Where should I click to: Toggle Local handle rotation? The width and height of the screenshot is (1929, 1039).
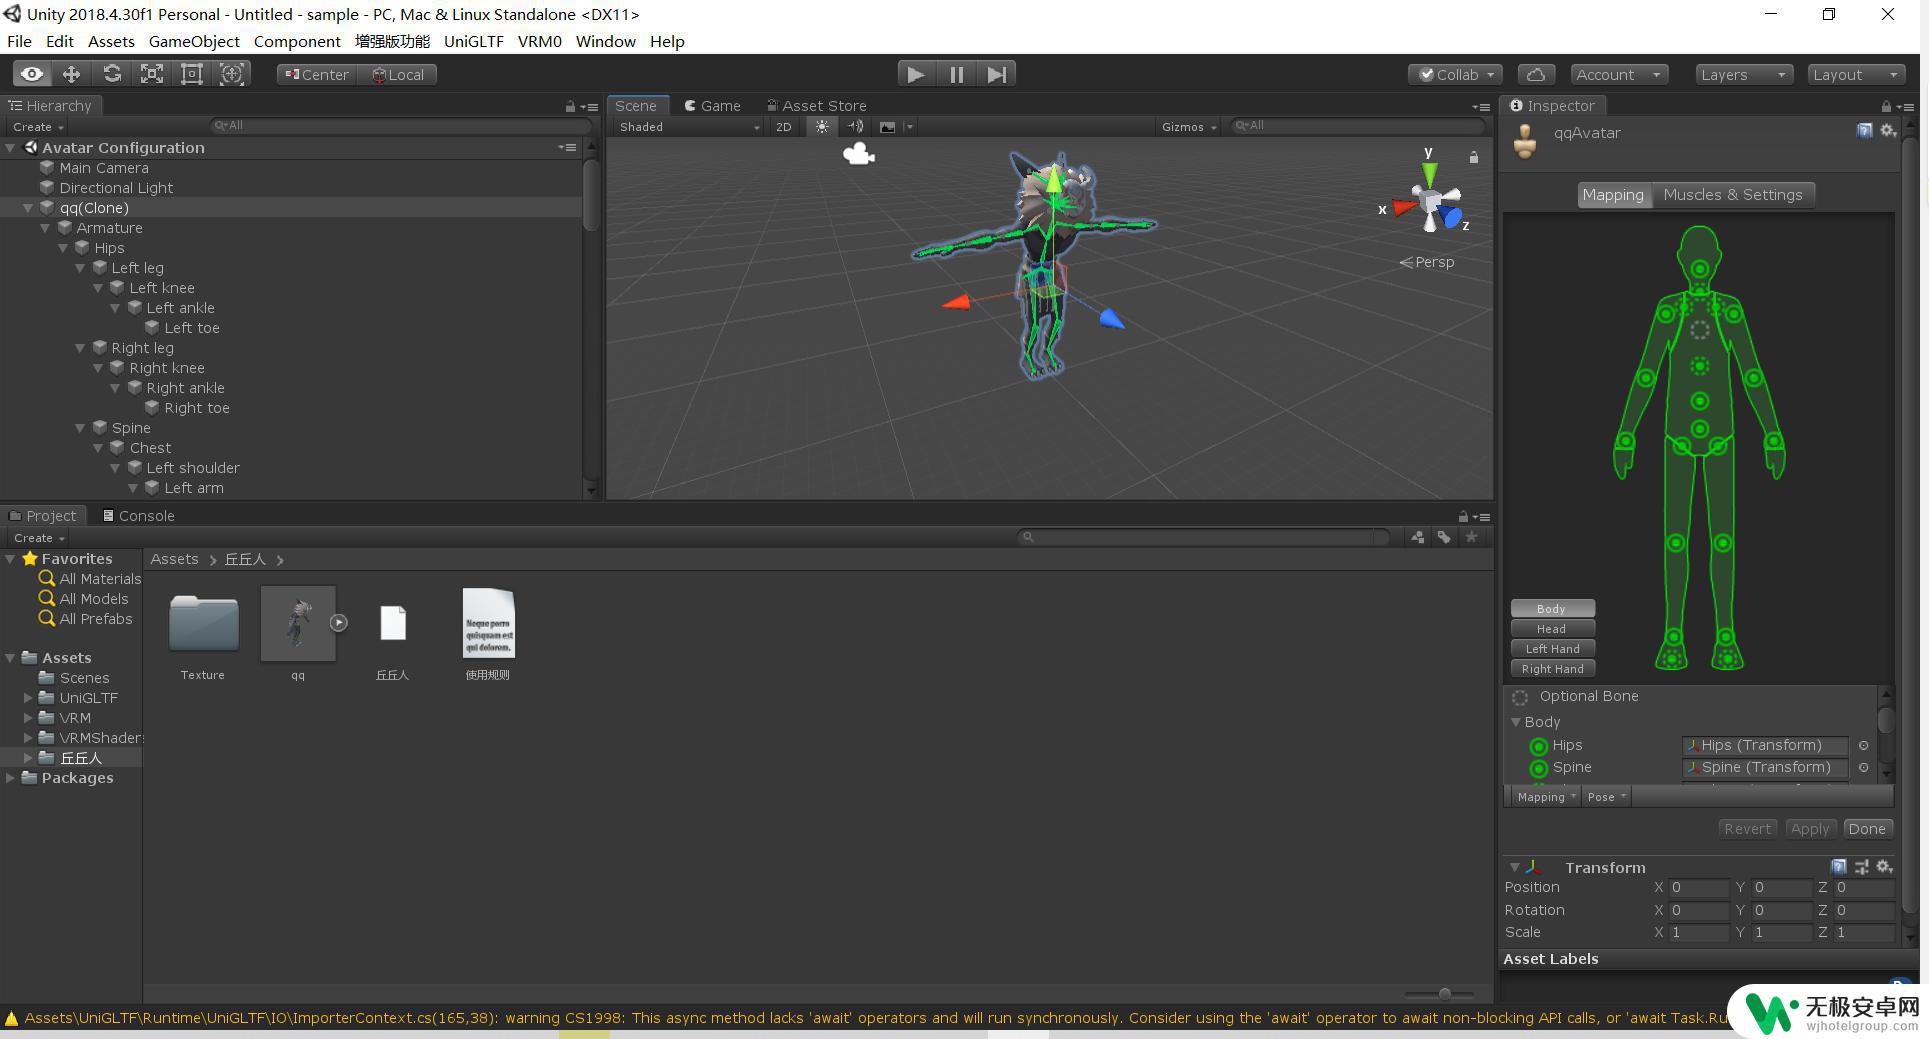click(398, 75)
